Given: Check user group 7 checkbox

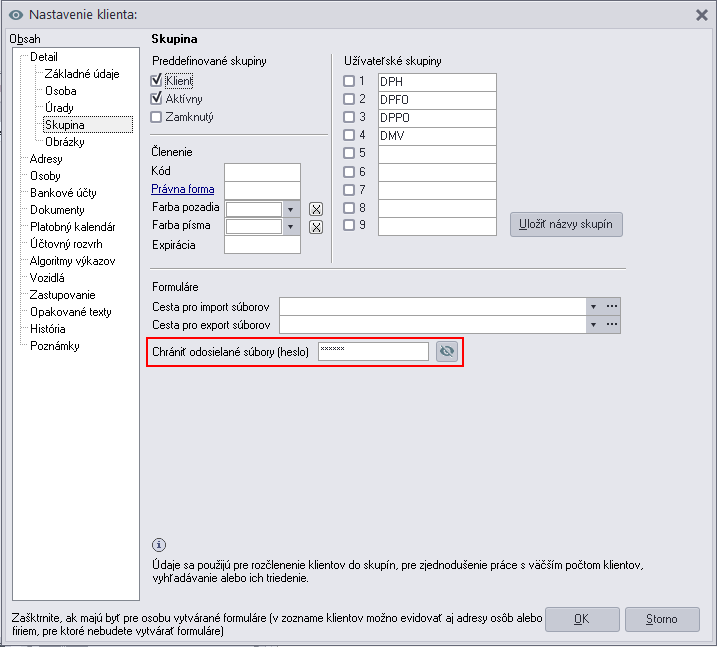Looking at the screenshot, I should (349, 189).
